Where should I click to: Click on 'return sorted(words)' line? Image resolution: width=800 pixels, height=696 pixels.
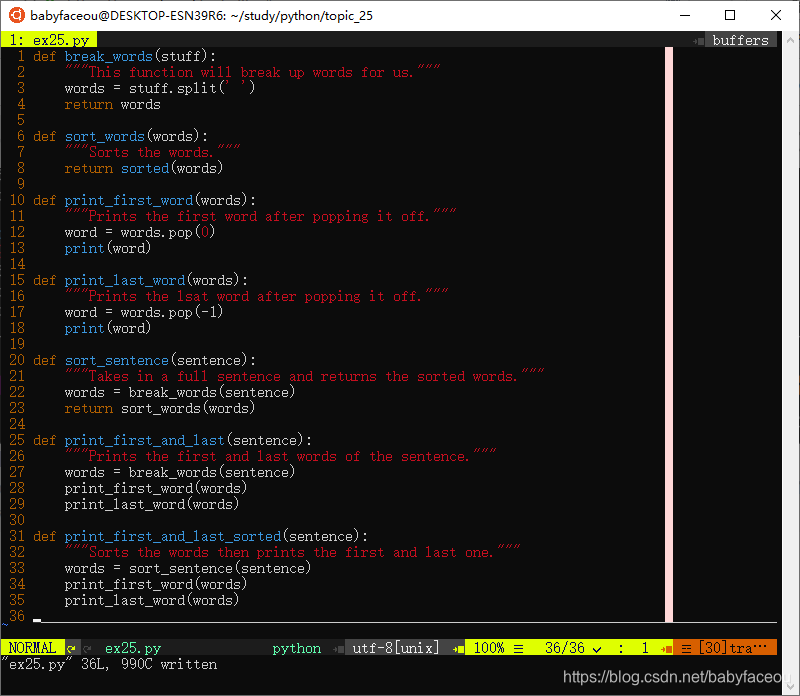click(x=143, y=168)
